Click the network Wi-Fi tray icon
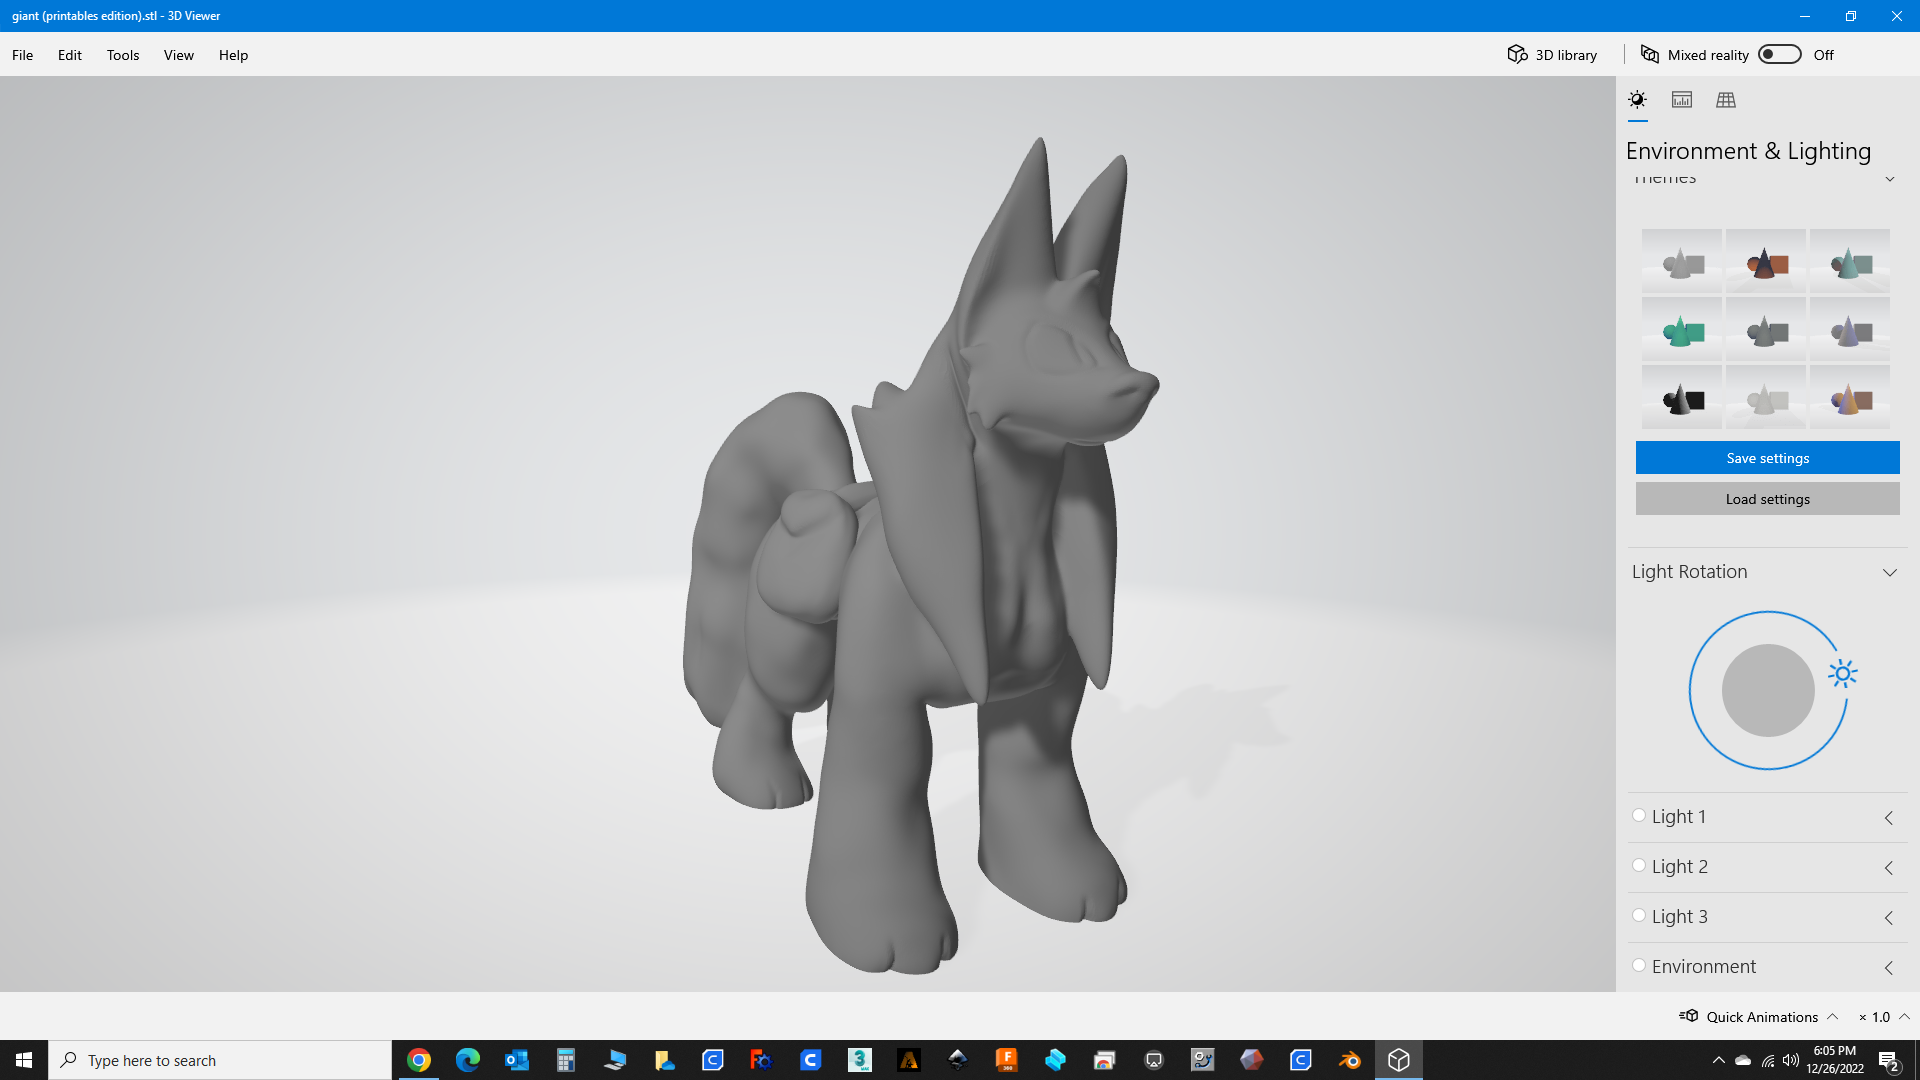This screenshot has width=1920, height=1080. point(1767,1060)
